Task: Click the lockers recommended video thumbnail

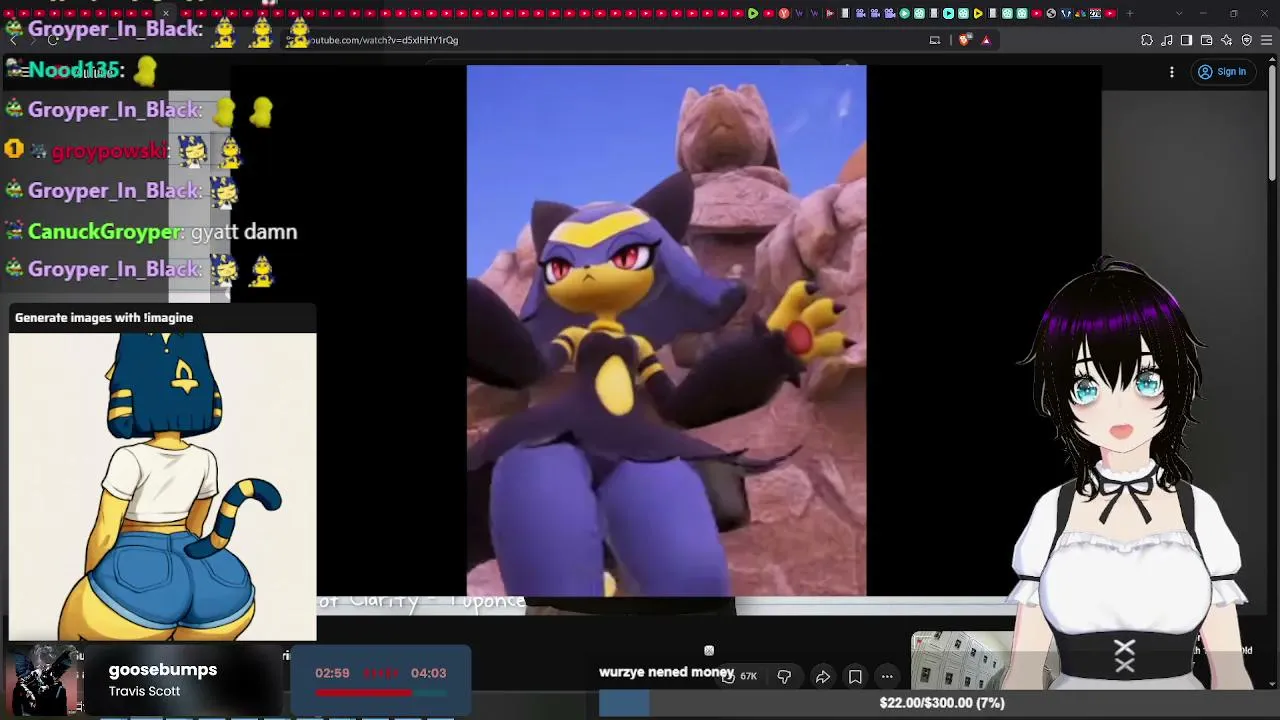Action: [x=962, y=661]
